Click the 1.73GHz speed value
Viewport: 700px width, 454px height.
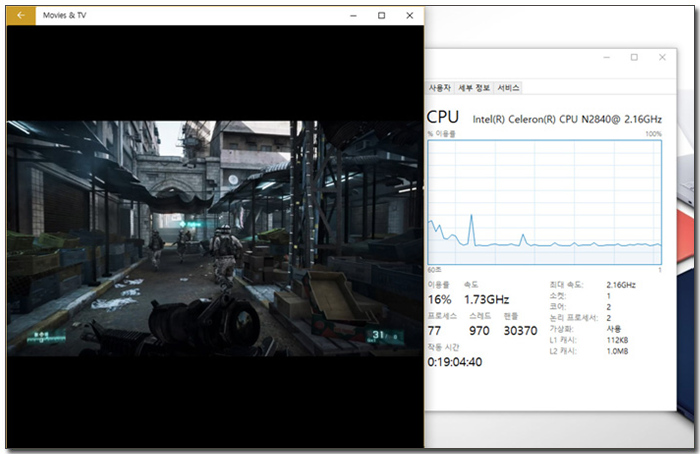pos(487,300)
